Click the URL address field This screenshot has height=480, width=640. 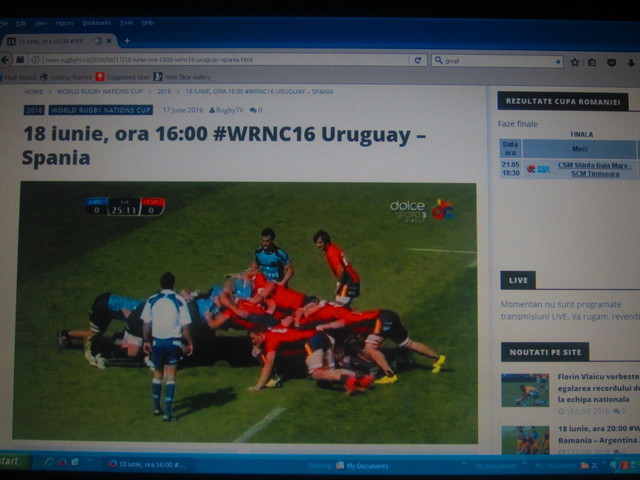[224, 60]
